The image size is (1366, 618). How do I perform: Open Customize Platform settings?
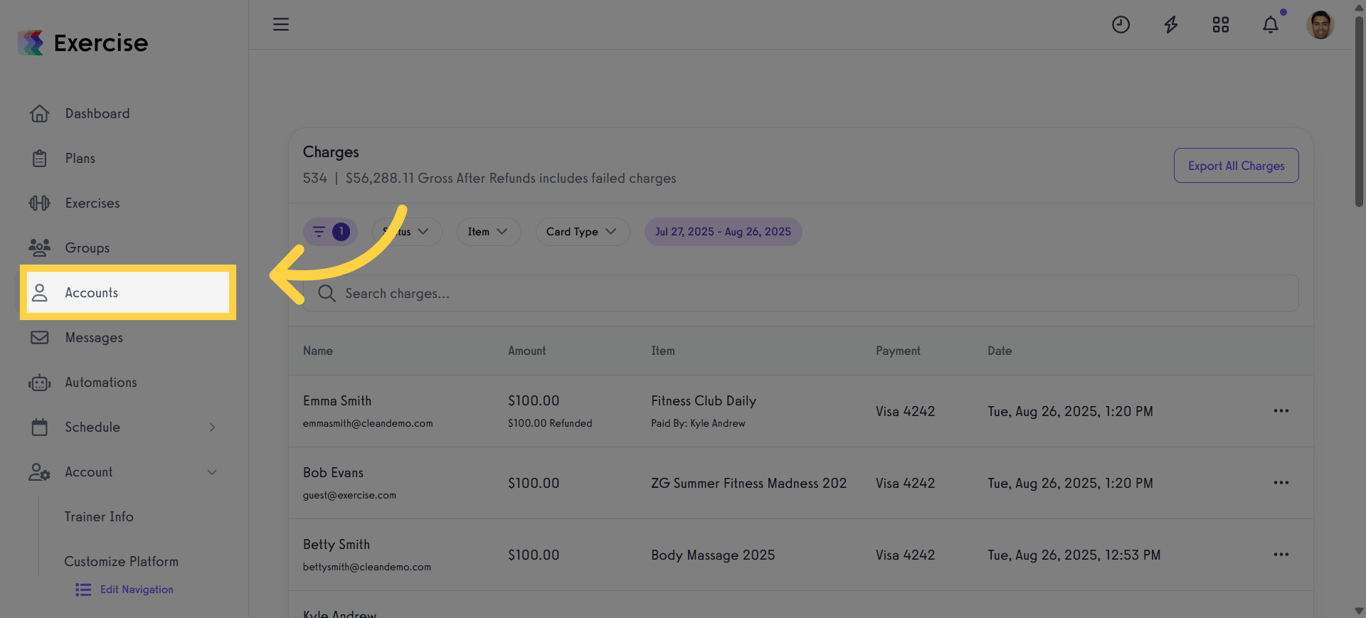(x=121, y=561)
